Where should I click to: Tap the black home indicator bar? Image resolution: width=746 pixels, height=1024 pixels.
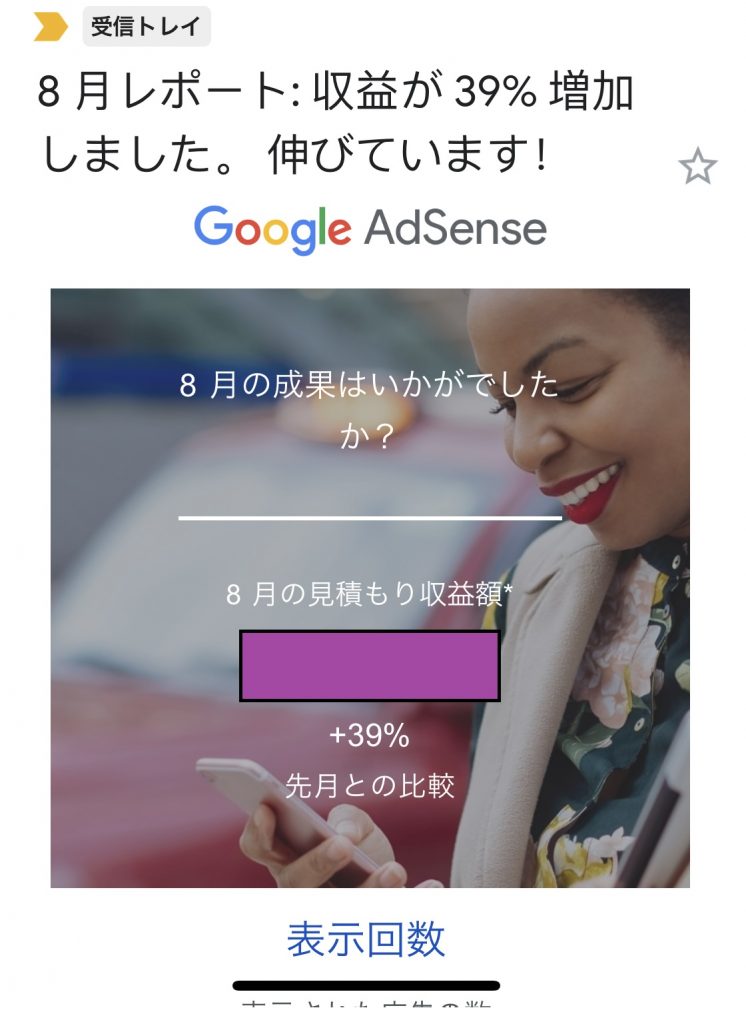[x=366, y=985]
